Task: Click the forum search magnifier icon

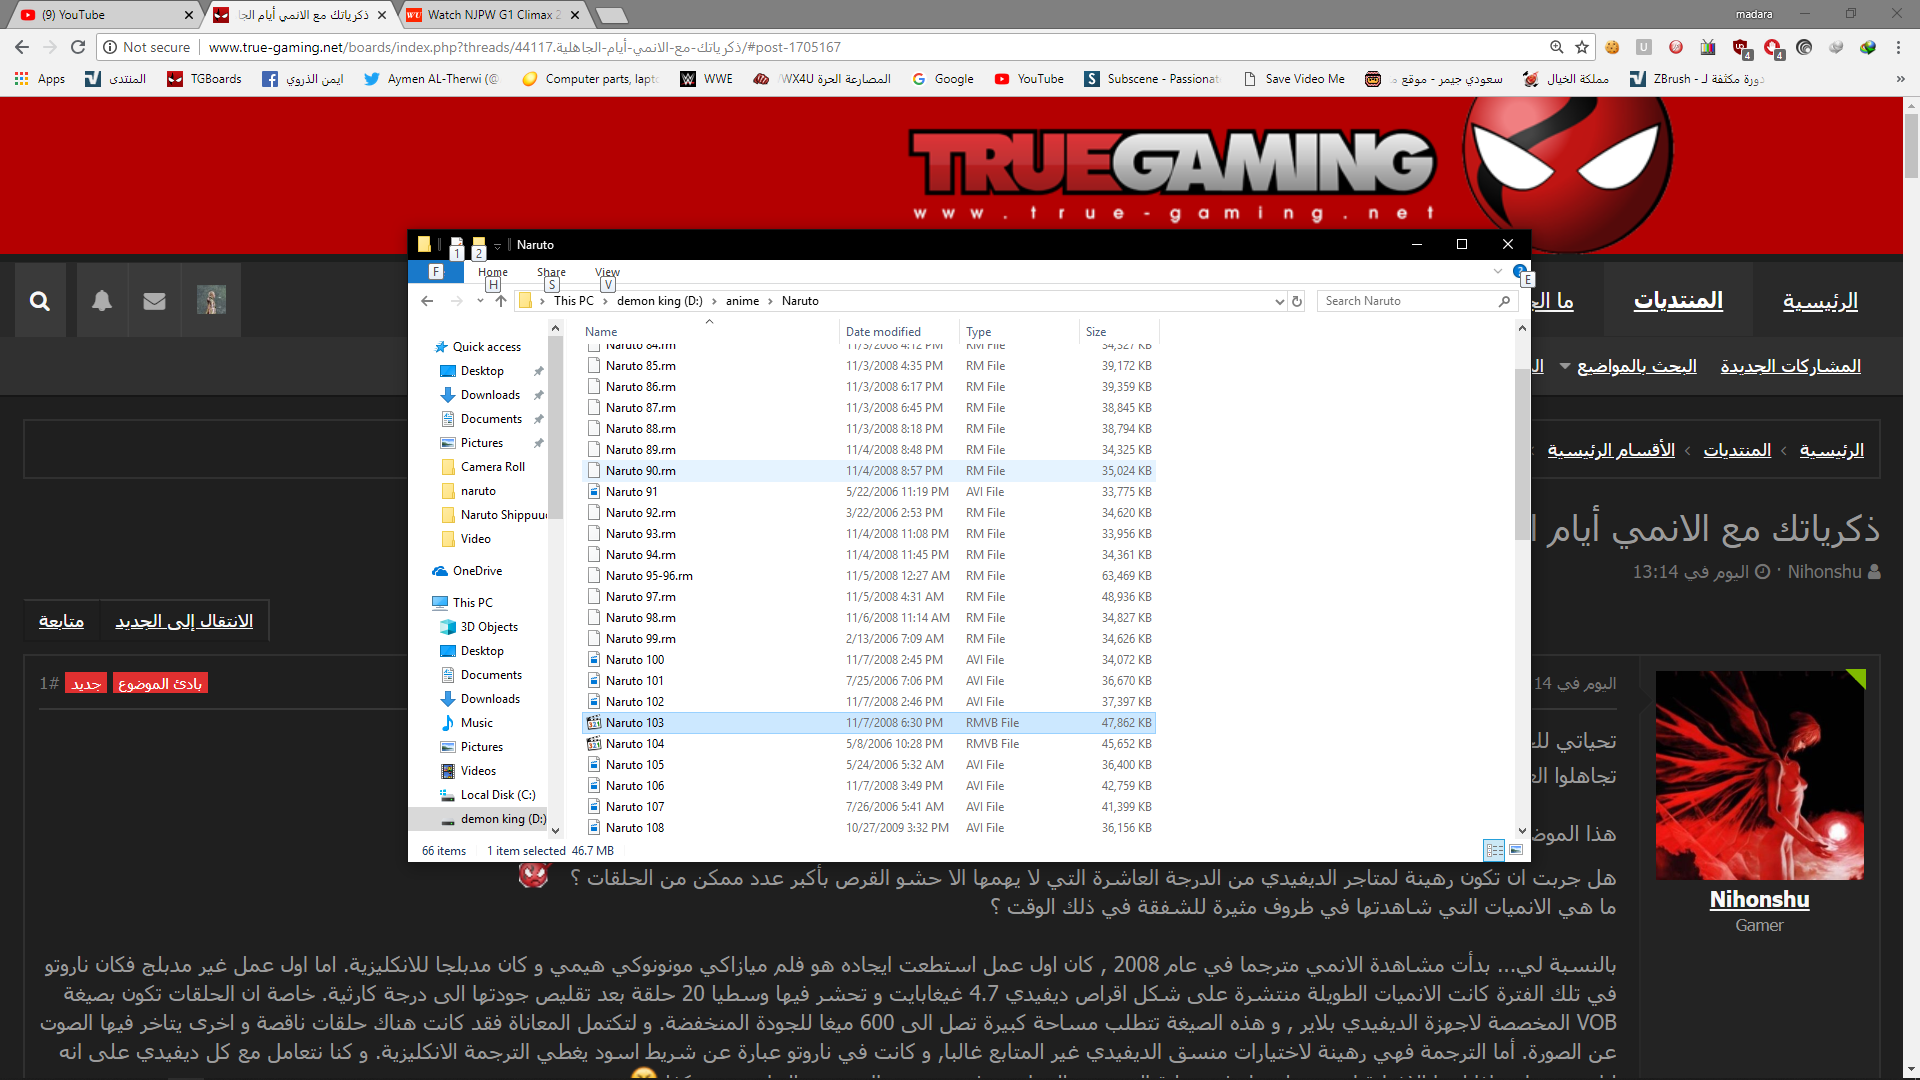Action: pos(40,301)
